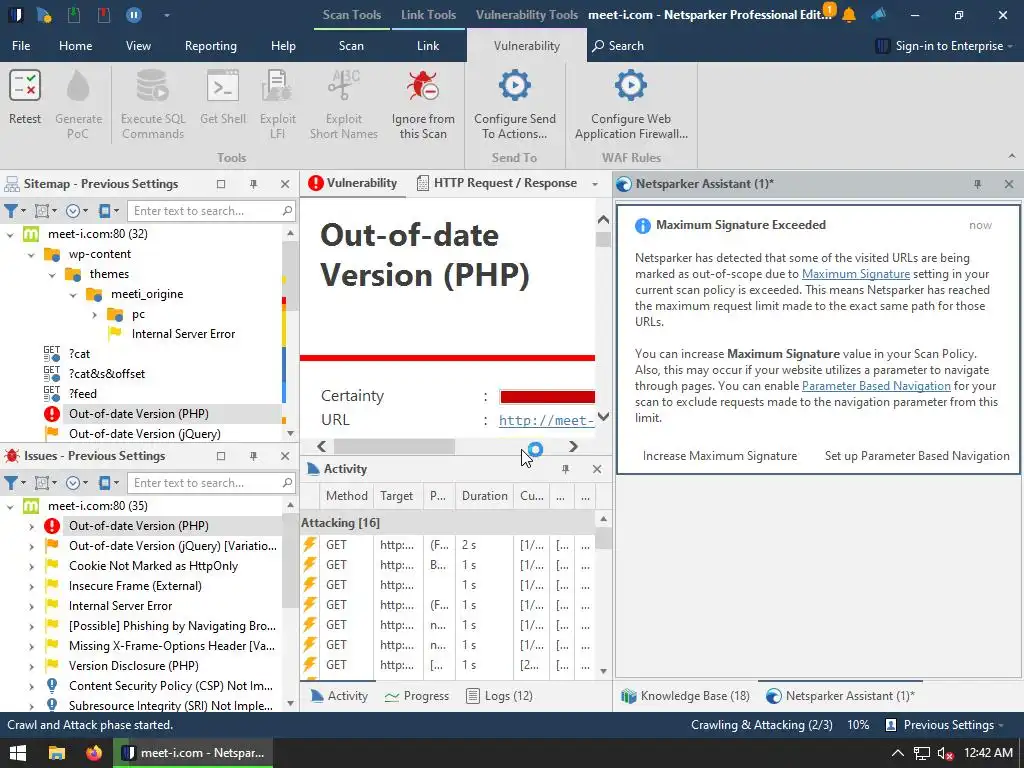Open Sitemap view mode dropdown

pos(108,211)
